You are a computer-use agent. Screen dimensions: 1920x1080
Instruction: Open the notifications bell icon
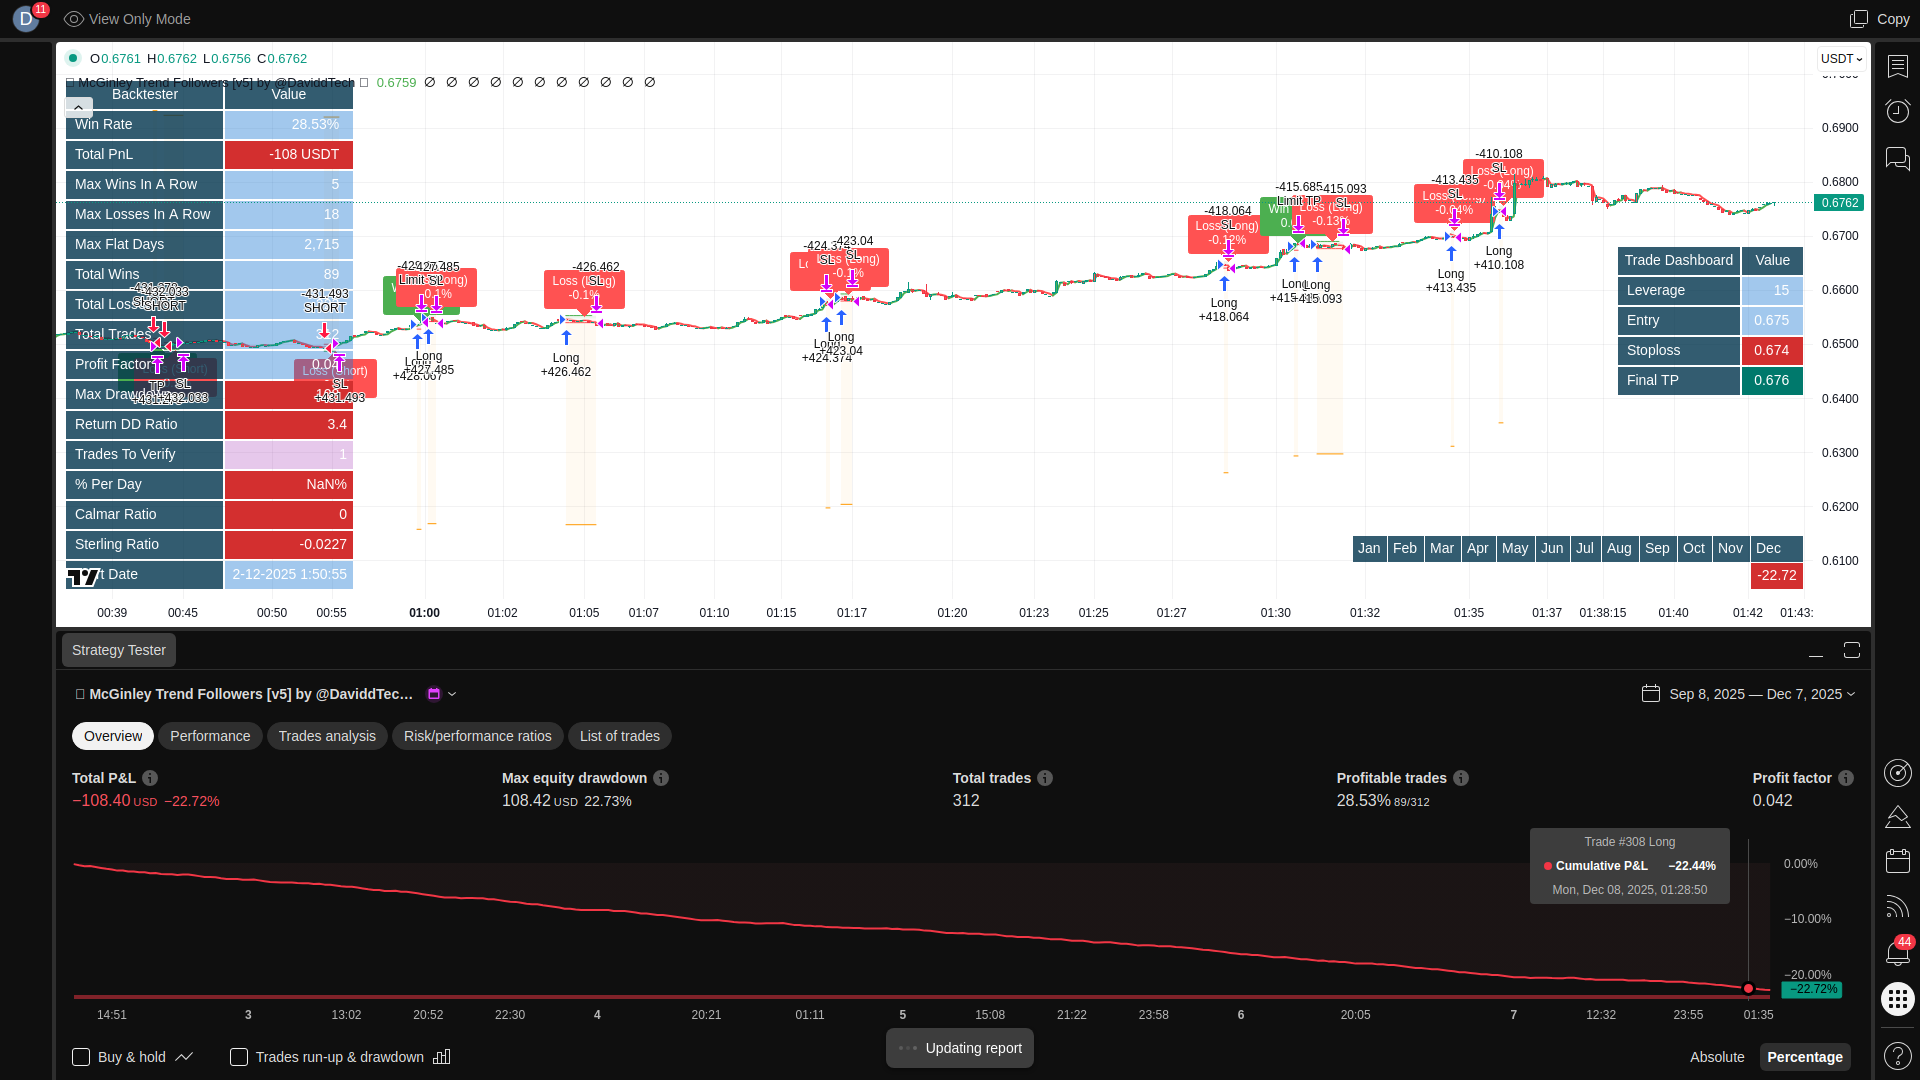click(x=1897, y=953)
